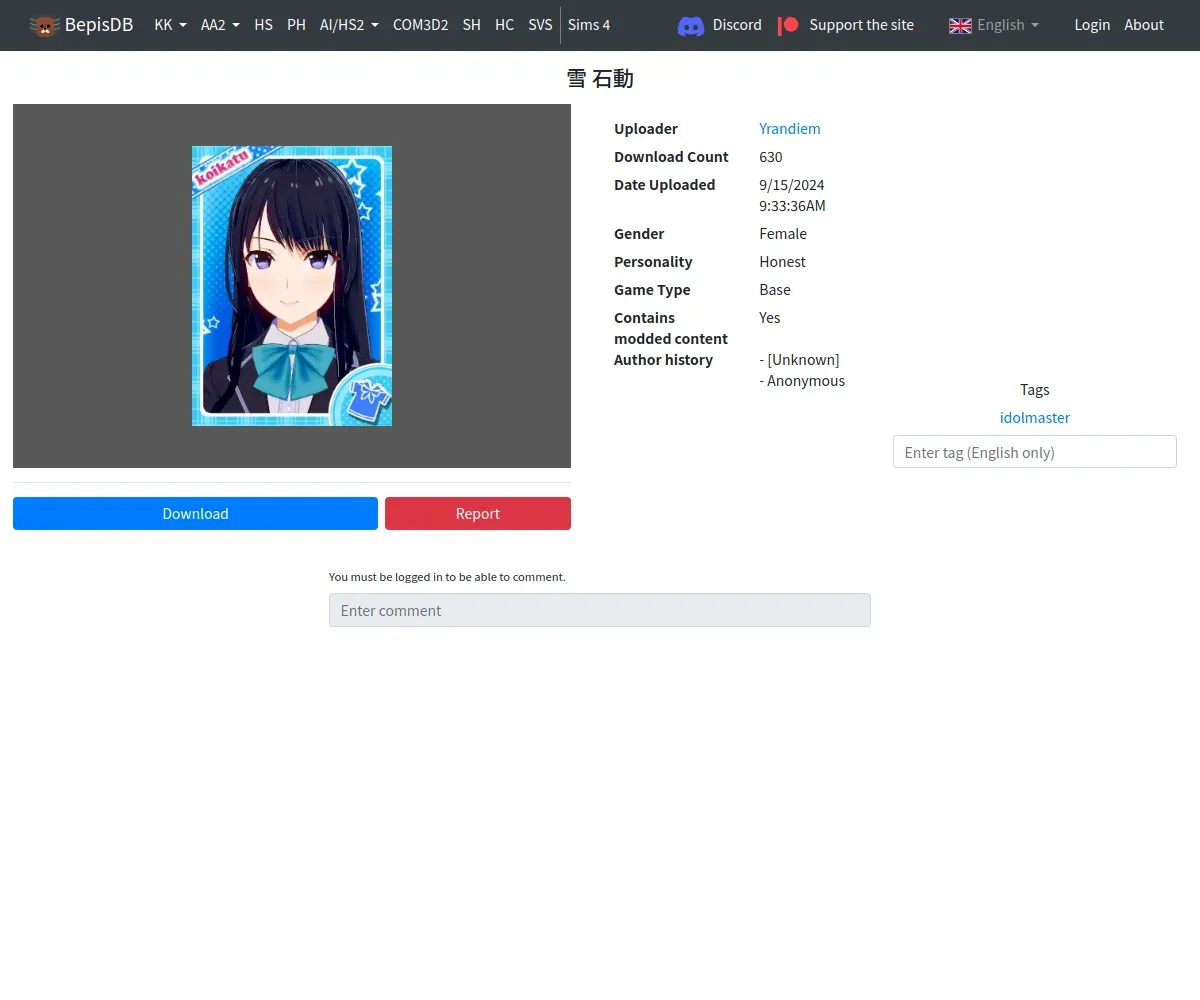
Task: Click the BepisDB site title
Action: 99,25
